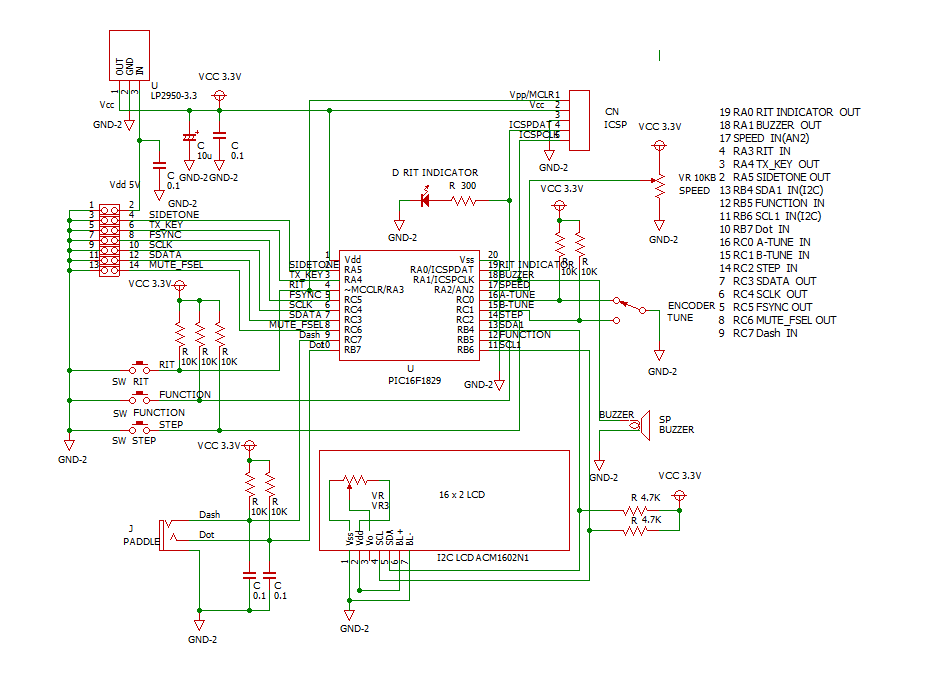Click the 0.1 capacitor beside the 10u capacitor
The width and height of the screenshot is (925, 674).
point(219,136)
